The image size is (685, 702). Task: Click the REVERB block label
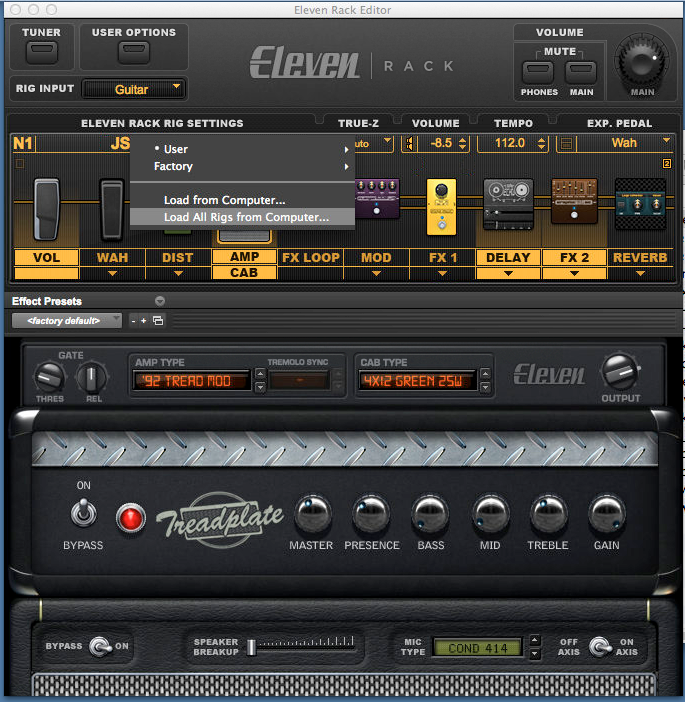click(640, 257)
